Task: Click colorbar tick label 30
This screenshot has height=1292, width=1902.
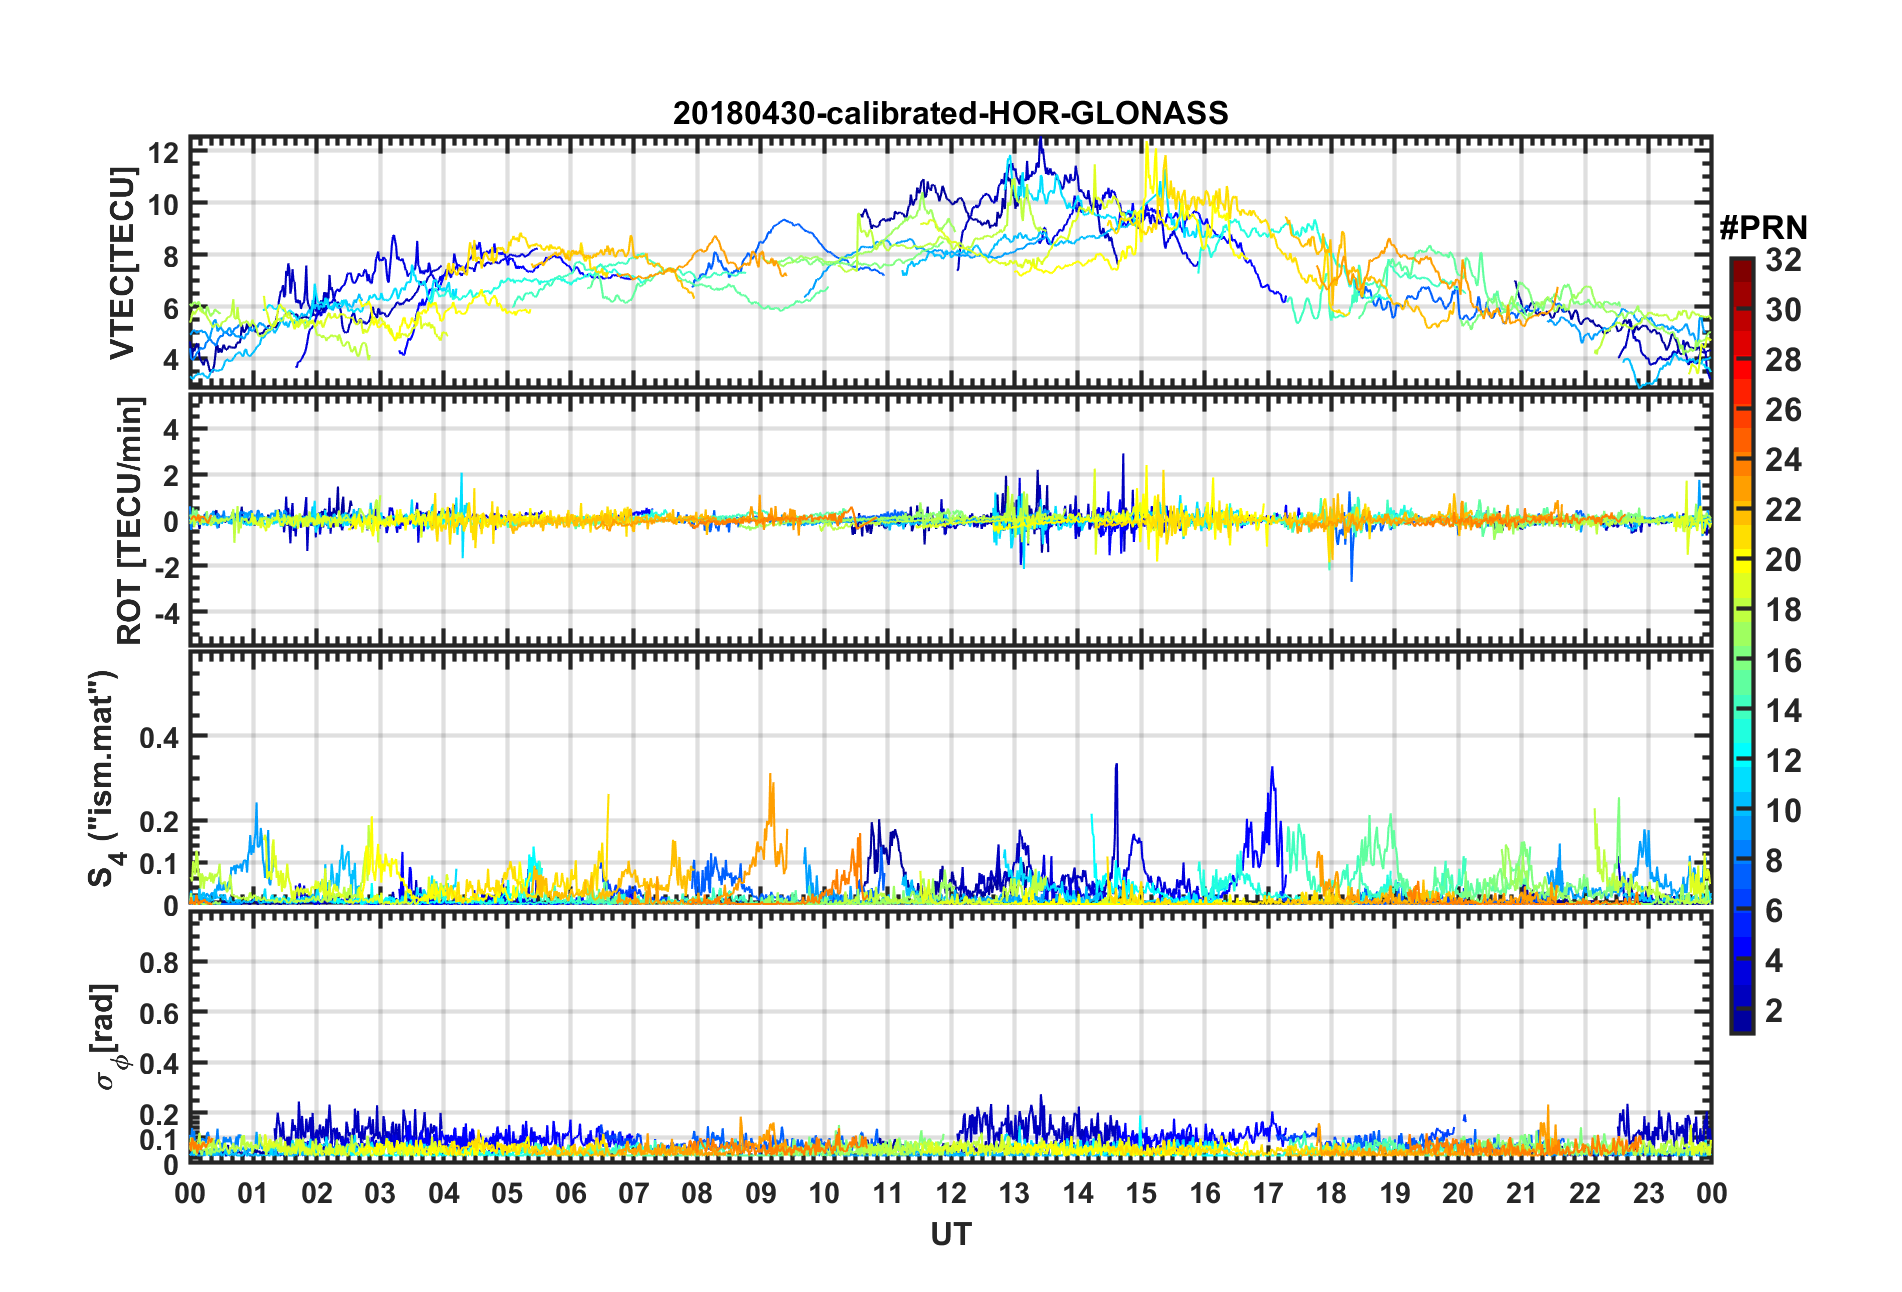Action: click(x=1783, y=310)
